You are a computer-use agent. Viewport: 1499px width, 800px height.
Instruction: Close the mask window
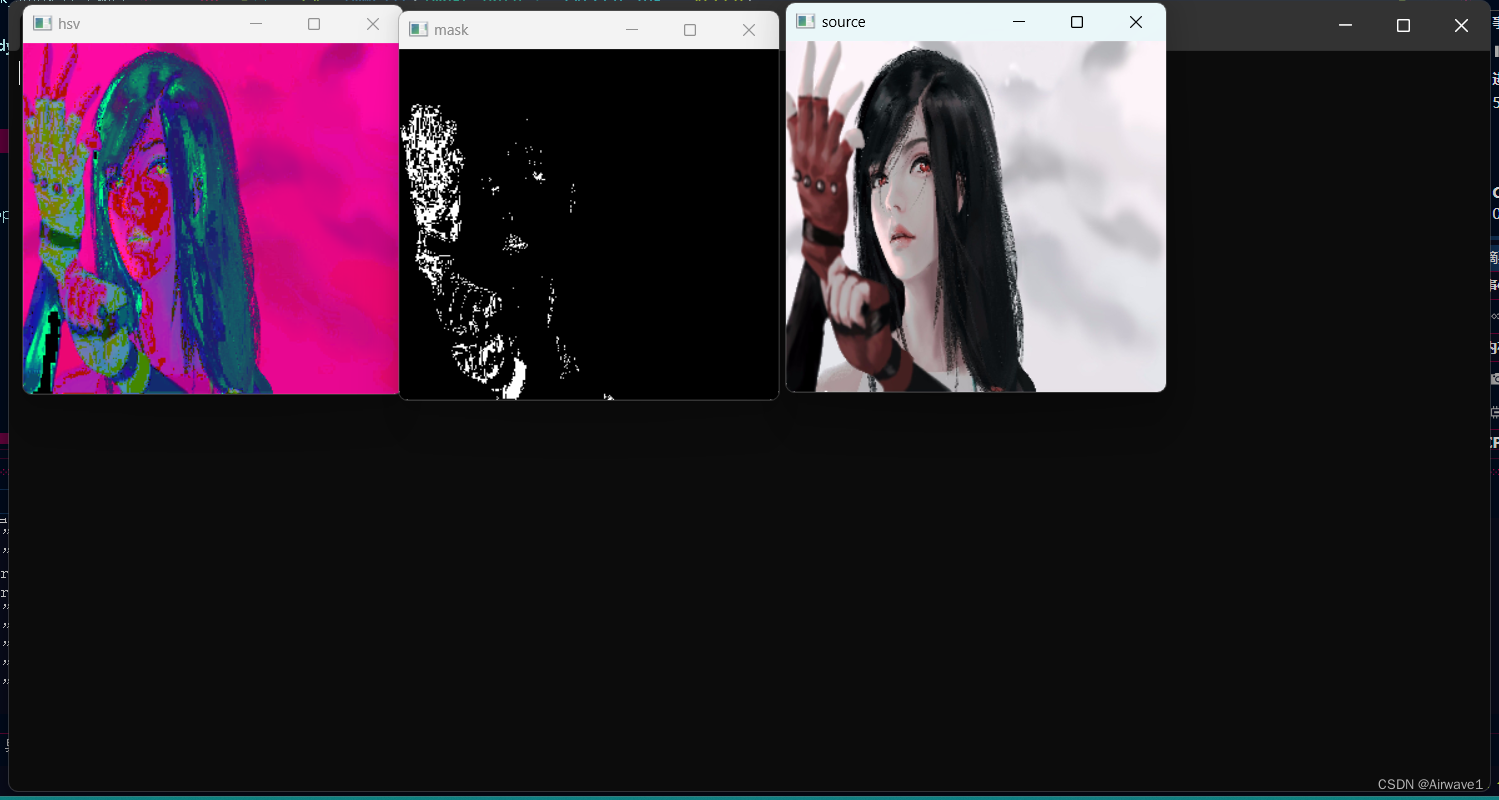point(749,30)
